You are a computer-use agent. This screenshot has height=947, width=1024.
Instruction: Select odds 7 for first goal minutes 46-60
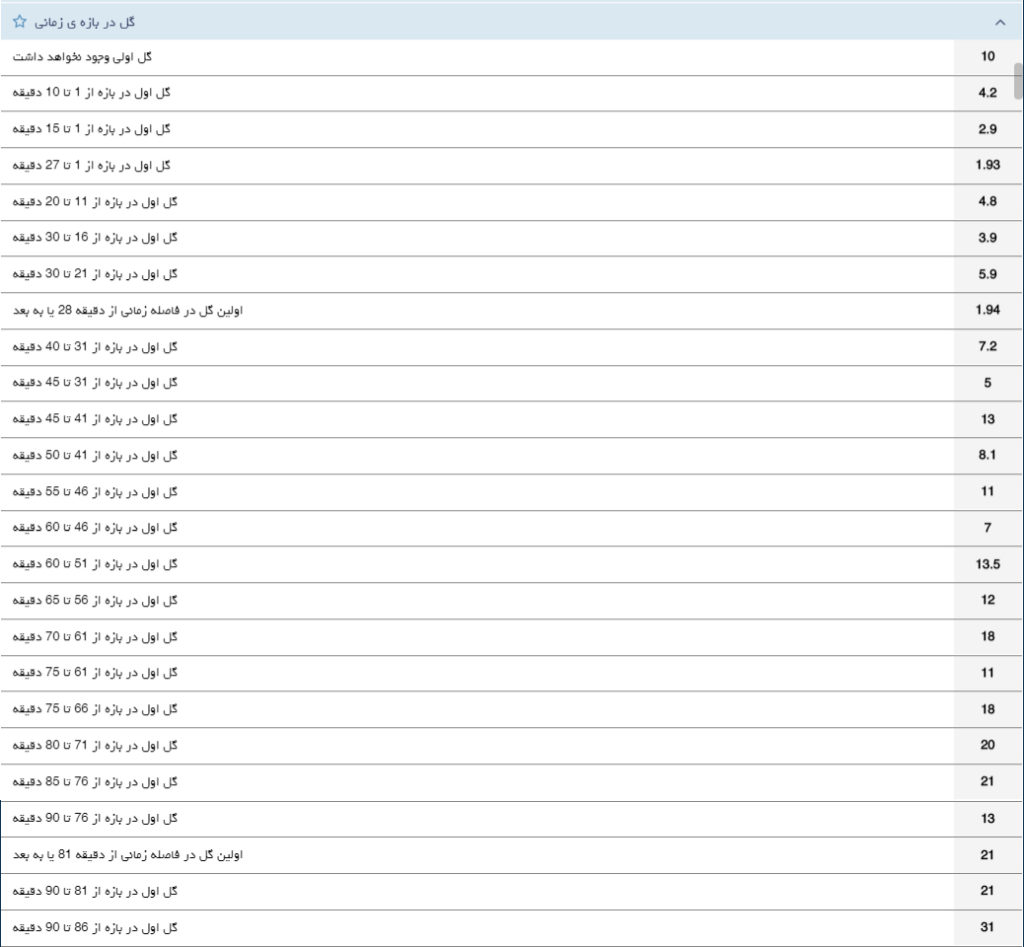[x=987, y=527]
